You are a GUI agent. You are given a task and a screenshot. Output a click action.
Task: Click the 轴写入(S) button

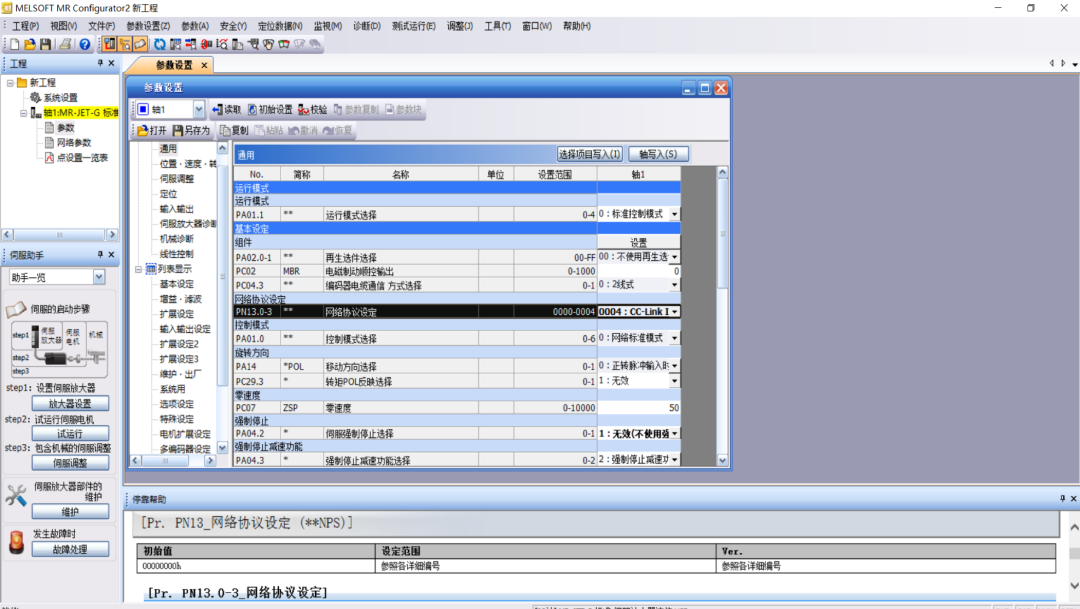(x=658, y=154)
